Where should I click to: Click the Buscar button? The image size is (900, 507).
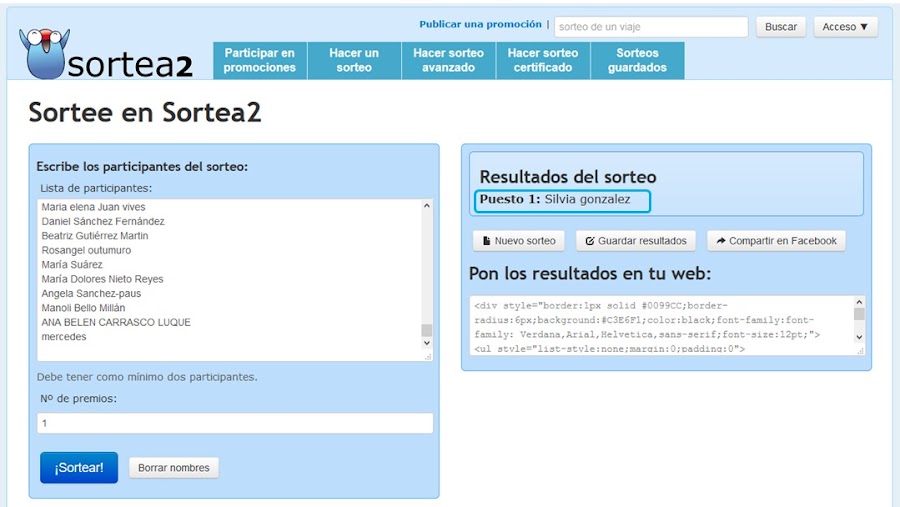[x=781, y=27]
